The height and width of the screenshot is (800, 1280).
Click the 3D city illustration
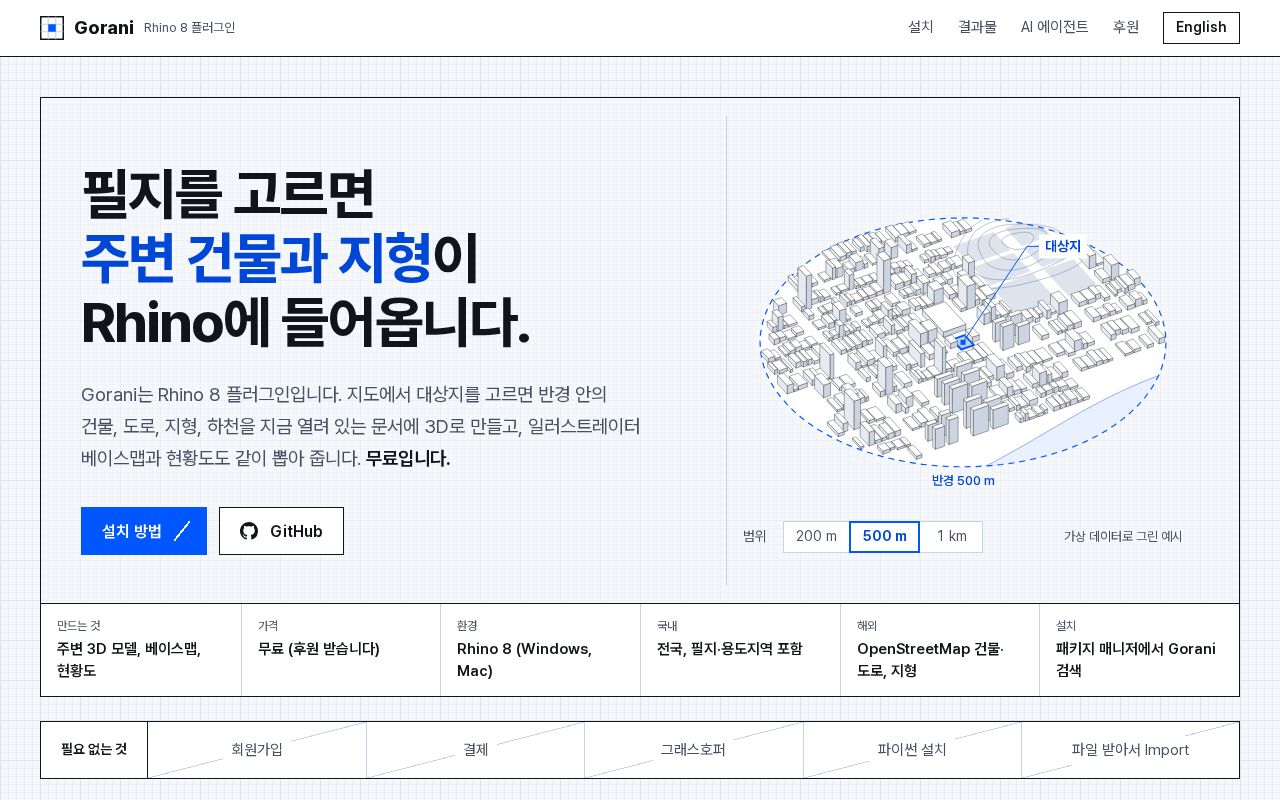[x=963, y=342]
